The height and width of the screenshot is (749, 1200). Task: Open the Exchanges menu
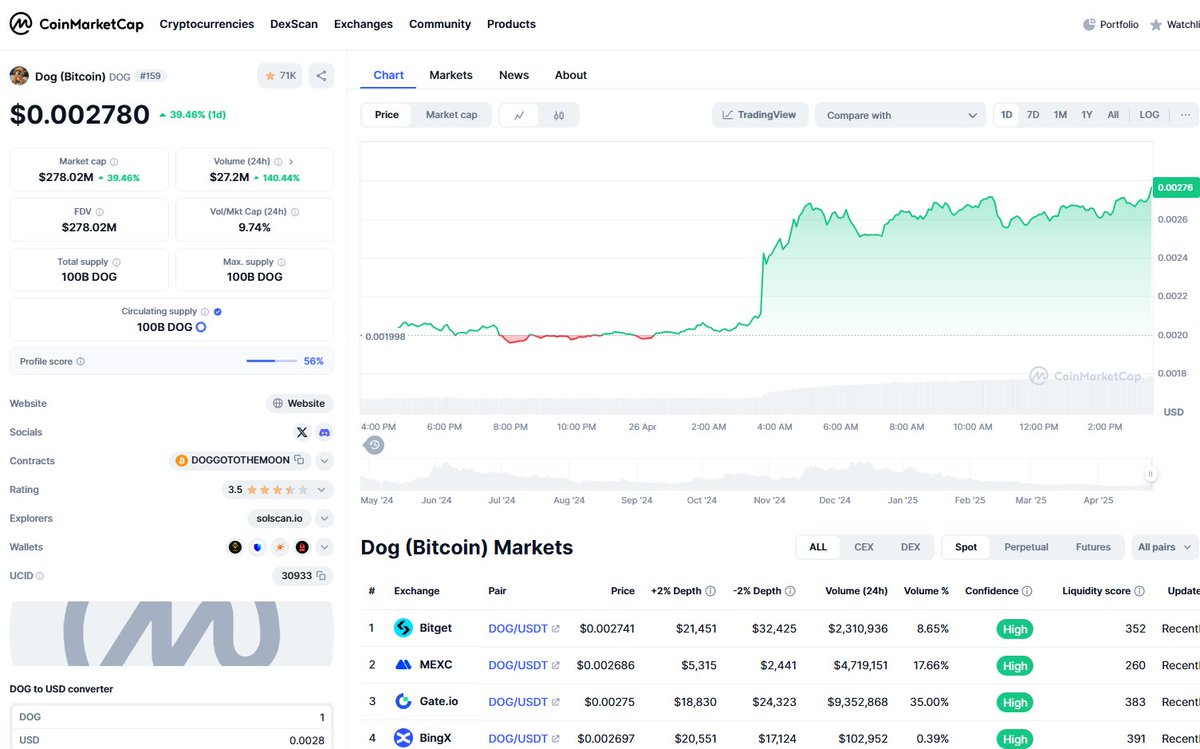click(363, 24)
